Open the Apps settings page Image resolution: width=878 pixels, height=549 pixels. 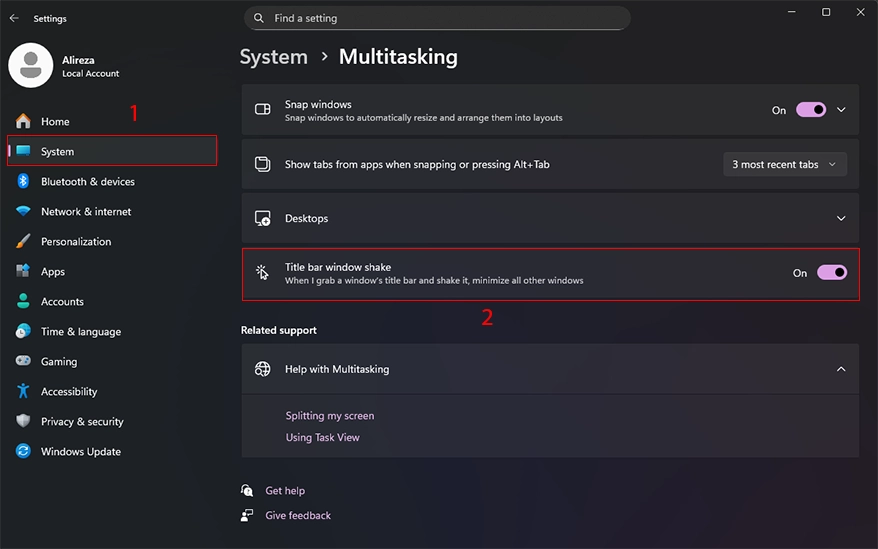(53, 271)
